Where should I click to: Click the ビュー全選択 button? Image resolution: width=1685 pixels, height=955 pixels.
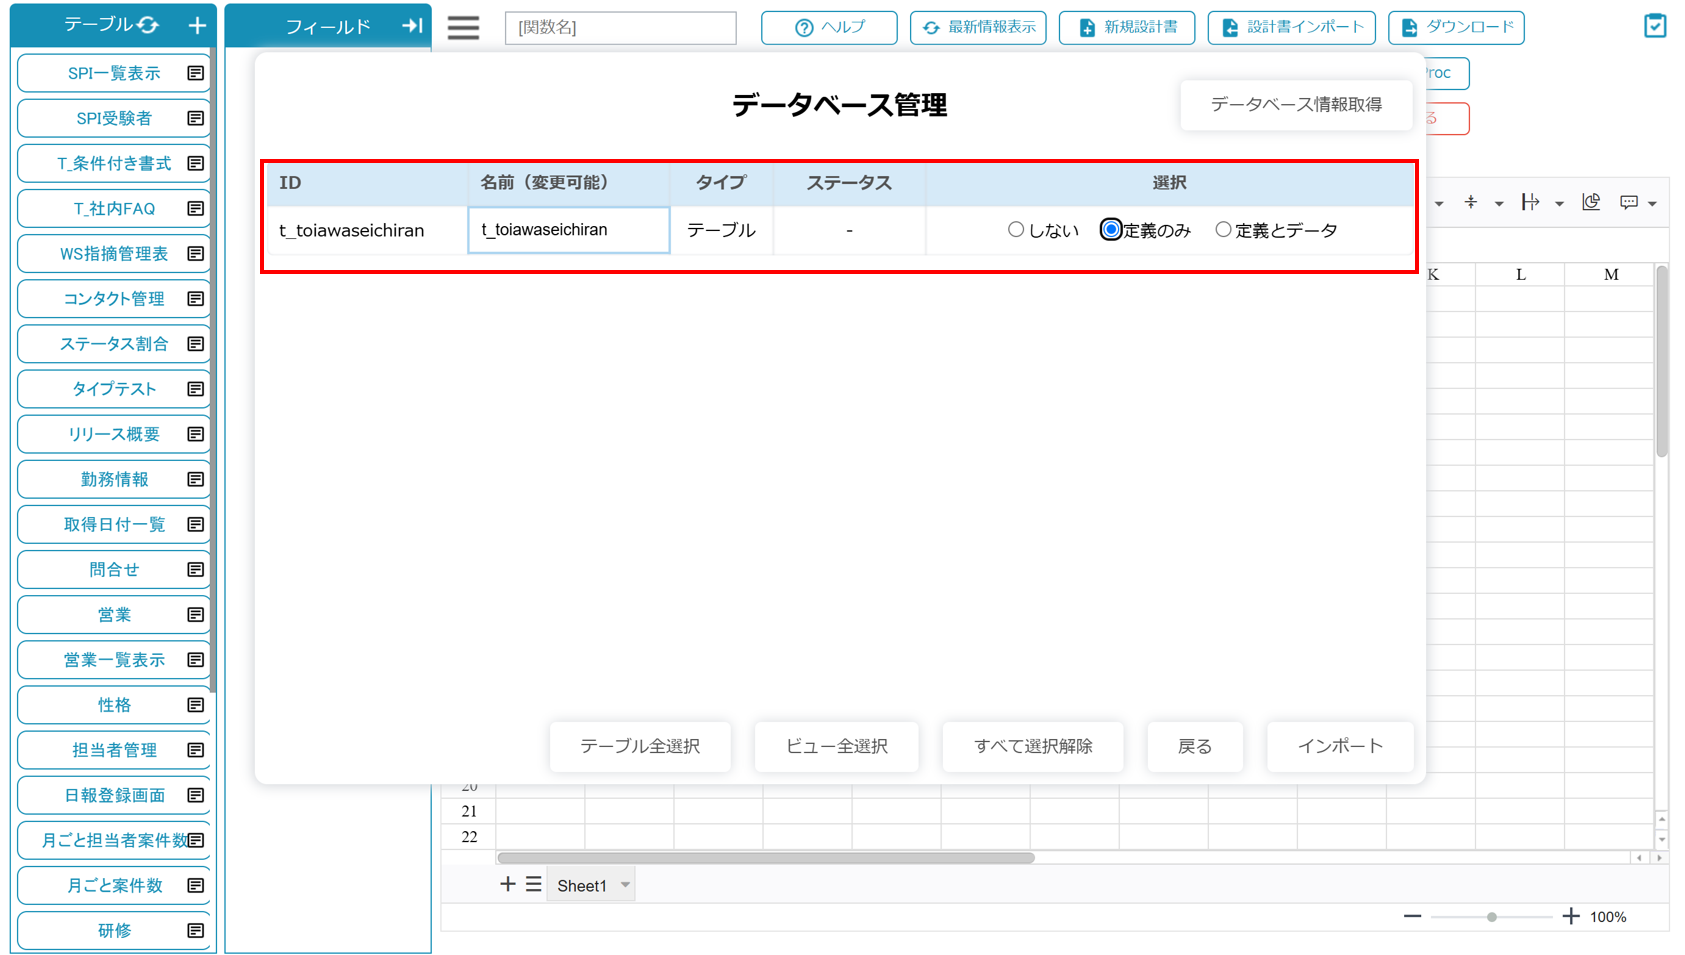837,746
